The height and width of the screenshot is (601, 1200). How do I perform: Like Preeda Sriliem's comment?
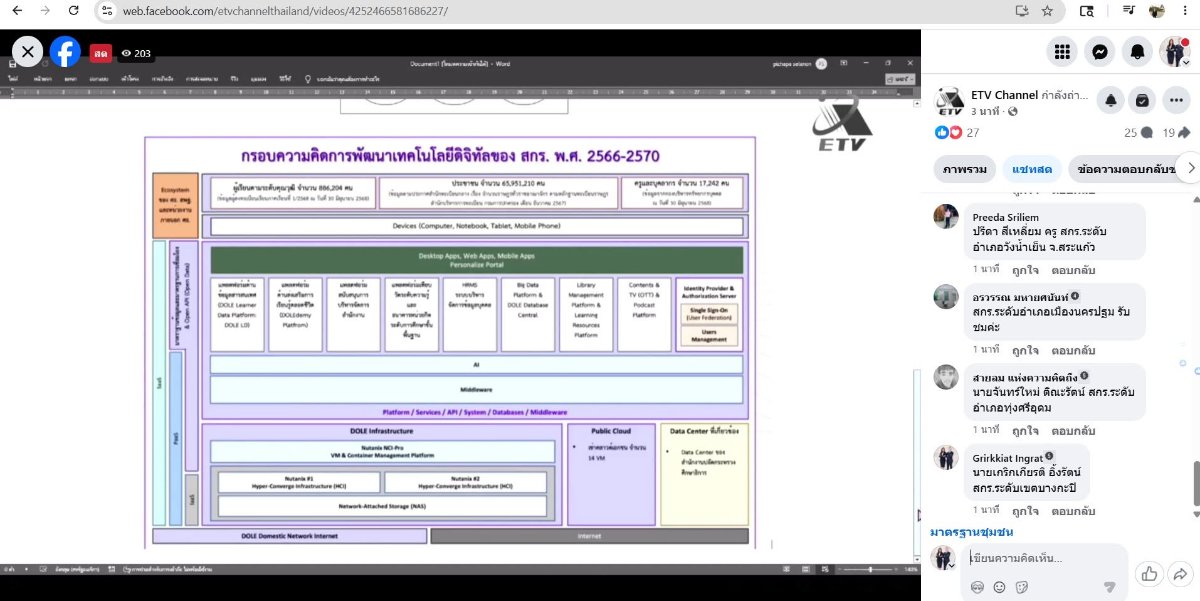(x=1024, y=270)
